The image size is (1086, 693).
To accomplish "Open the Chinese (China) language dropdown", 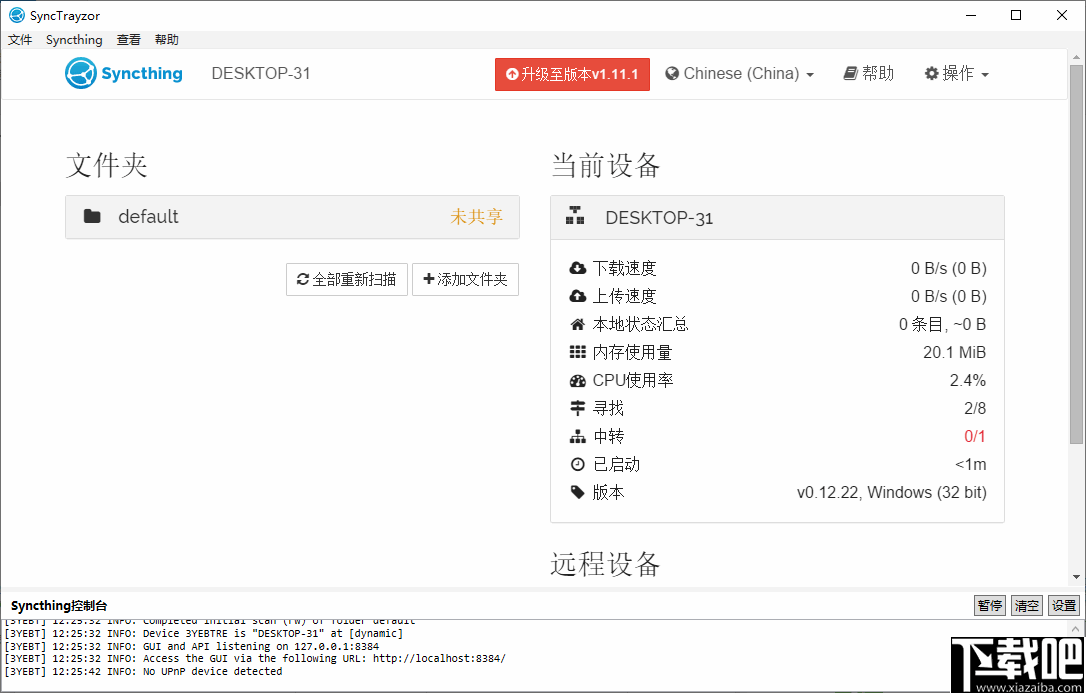I will (x=739, y=73).
